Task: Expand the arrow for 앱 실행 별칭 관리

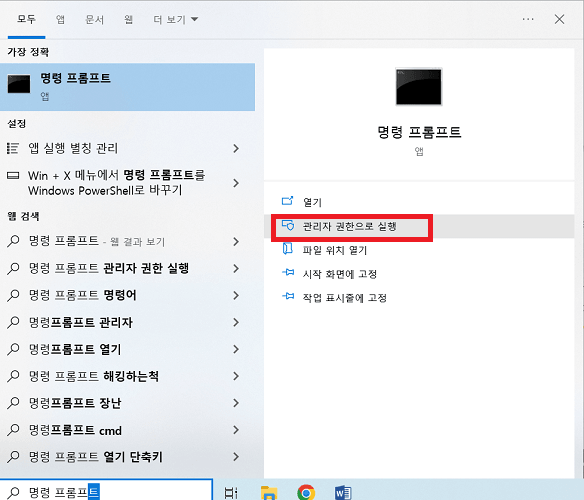Action: [236, 148]
